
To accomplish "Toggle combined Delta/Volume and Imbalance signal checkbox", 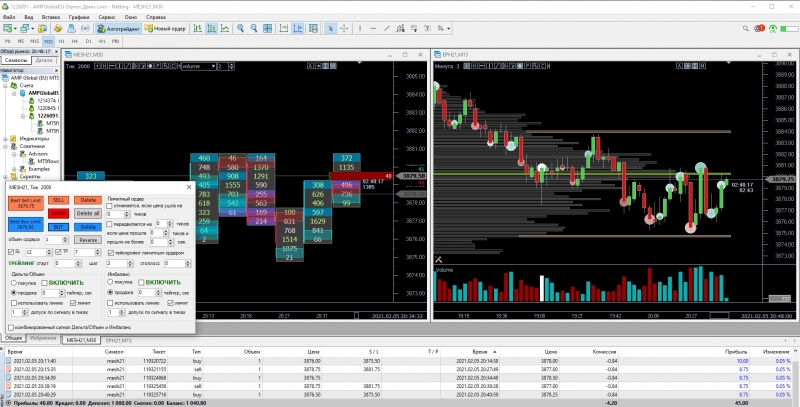I will click(11, 327).
